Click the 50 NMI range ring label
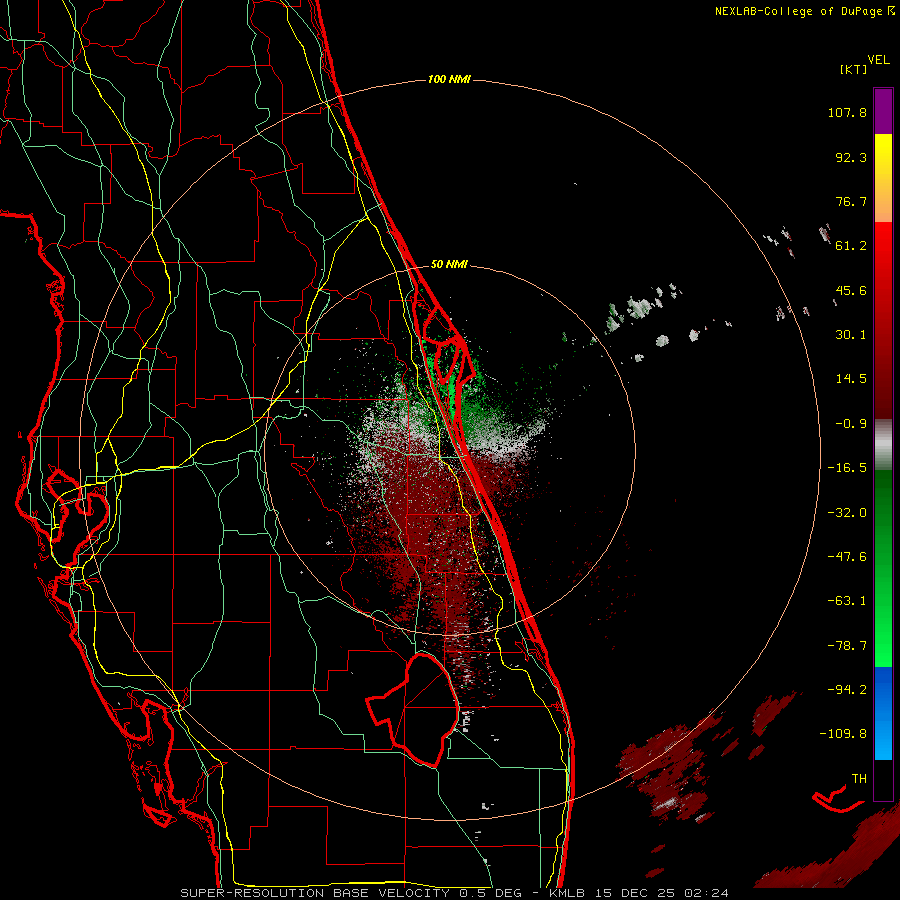 coord(449,264)
